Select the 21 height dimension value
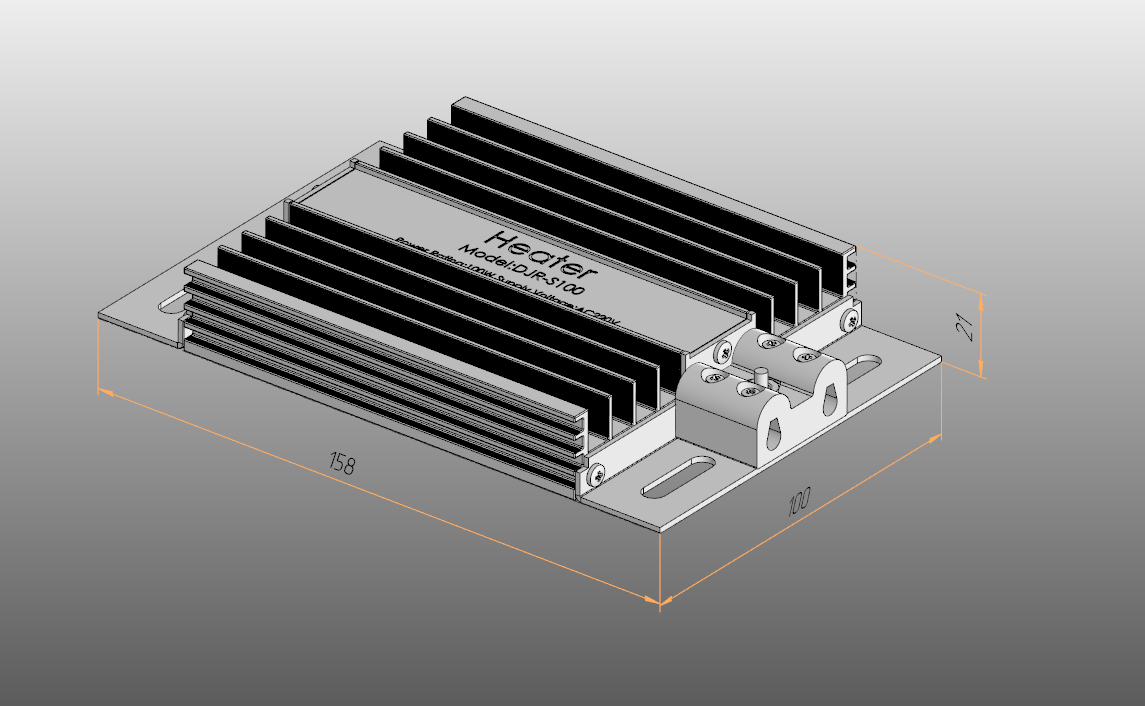The image size is (1145, 706). [967, 326]
